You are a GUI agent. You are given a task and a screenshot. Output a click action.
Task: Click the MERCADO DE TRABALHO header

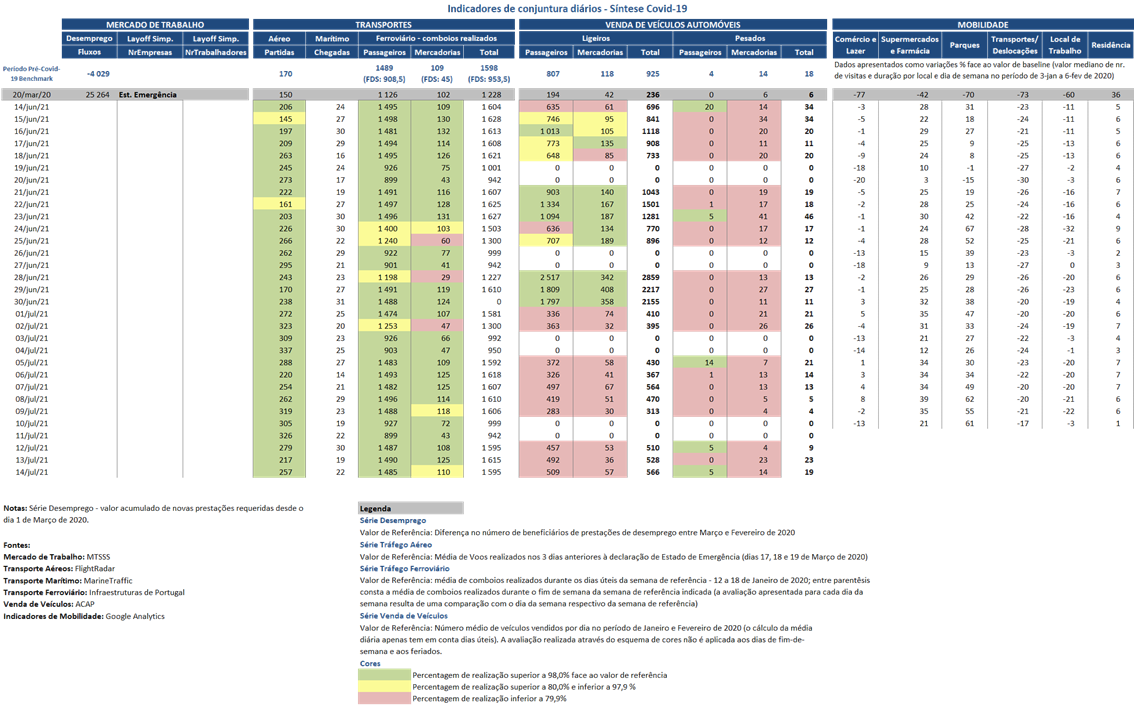coord(155,25)
